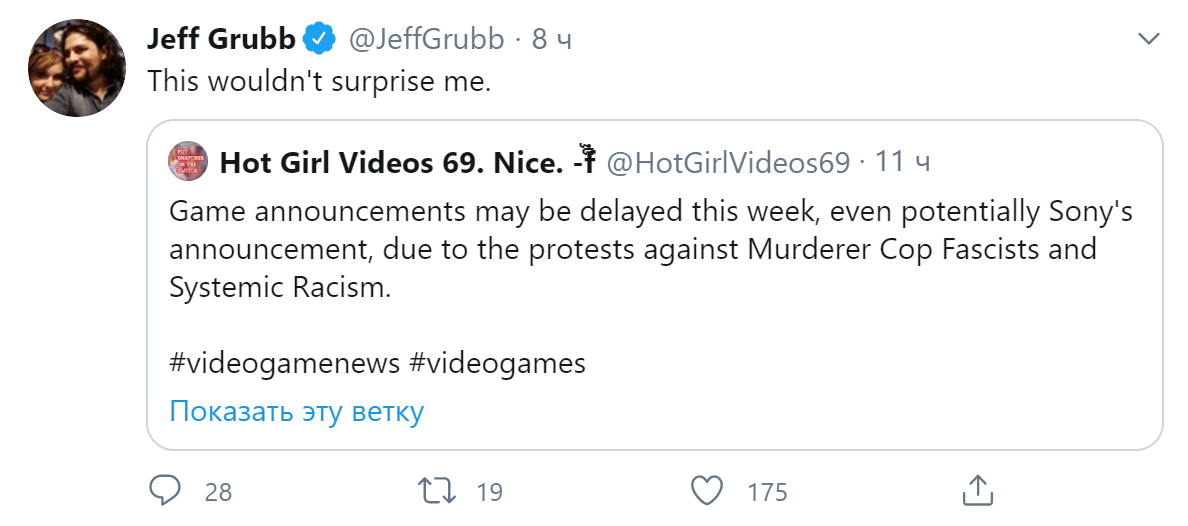Click the like count 175

click(x=767, y=491)
